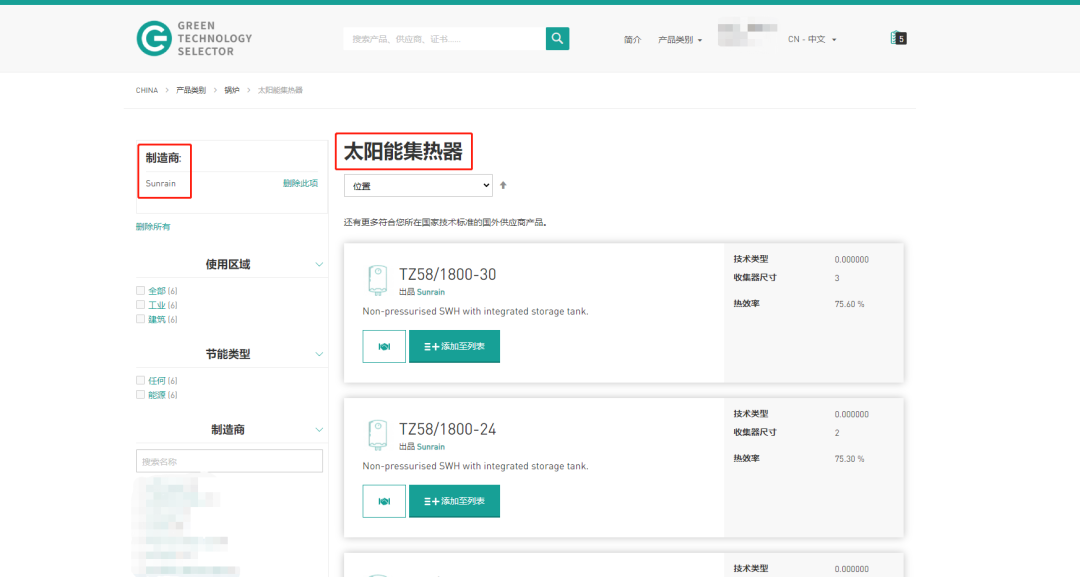Open the saved list icon with badge 5
The height and width of the screenshot is (577, 1080).
coord(897,39)
